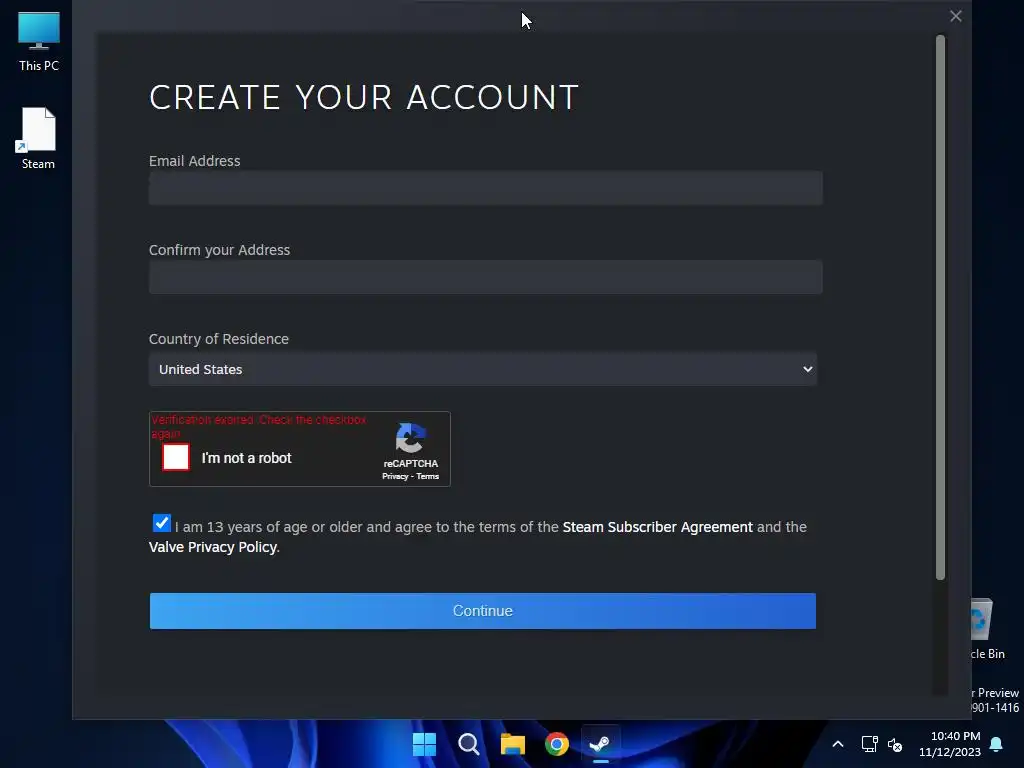Open the Country of Residence dropdown
Screen dimensions: 1024x768
(483, 369)
